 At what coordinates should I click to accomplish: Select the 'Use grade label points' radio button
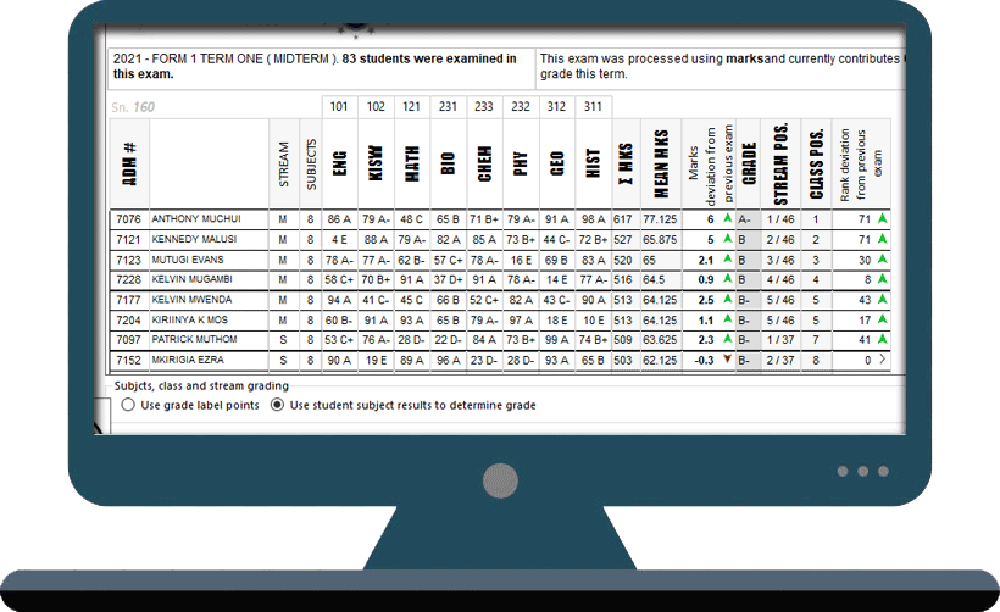(x=127, y=405)
